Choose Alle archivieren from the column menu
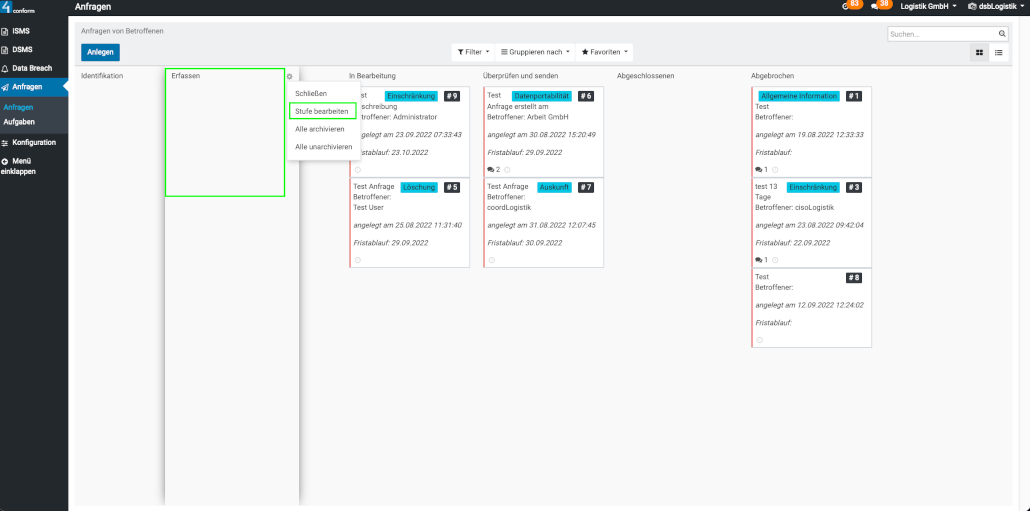 tap(320, 129)
